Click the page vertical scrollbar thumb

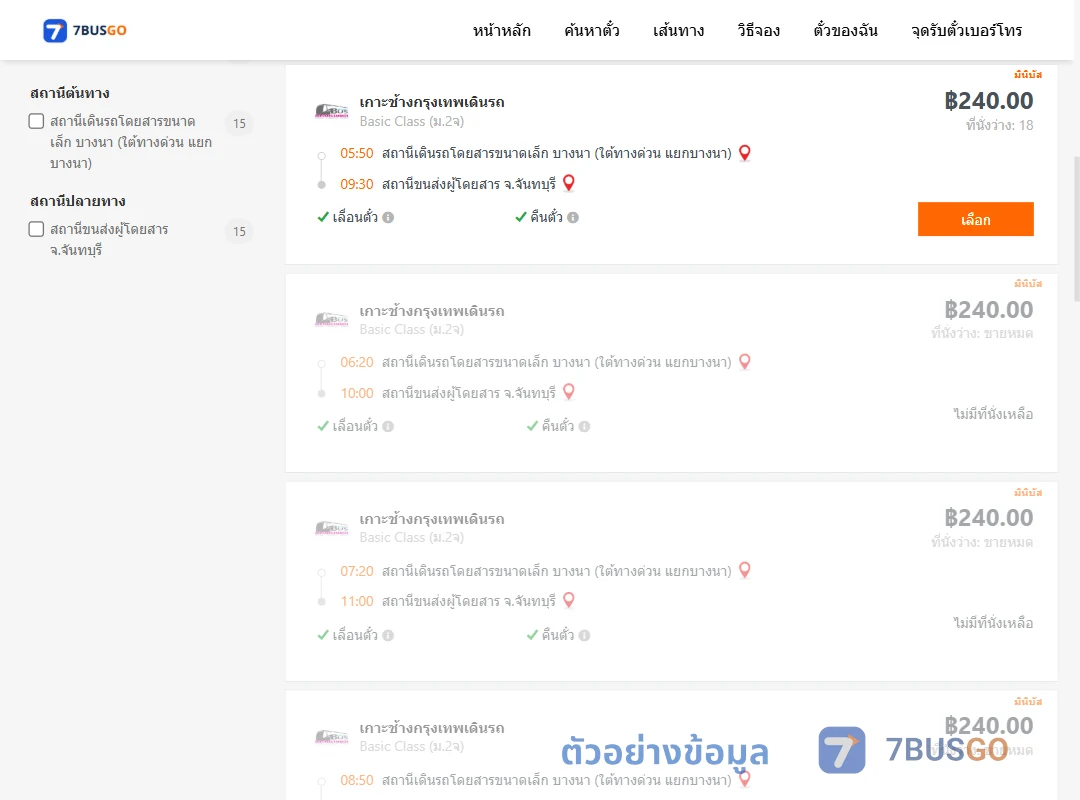click(1077, 229)
